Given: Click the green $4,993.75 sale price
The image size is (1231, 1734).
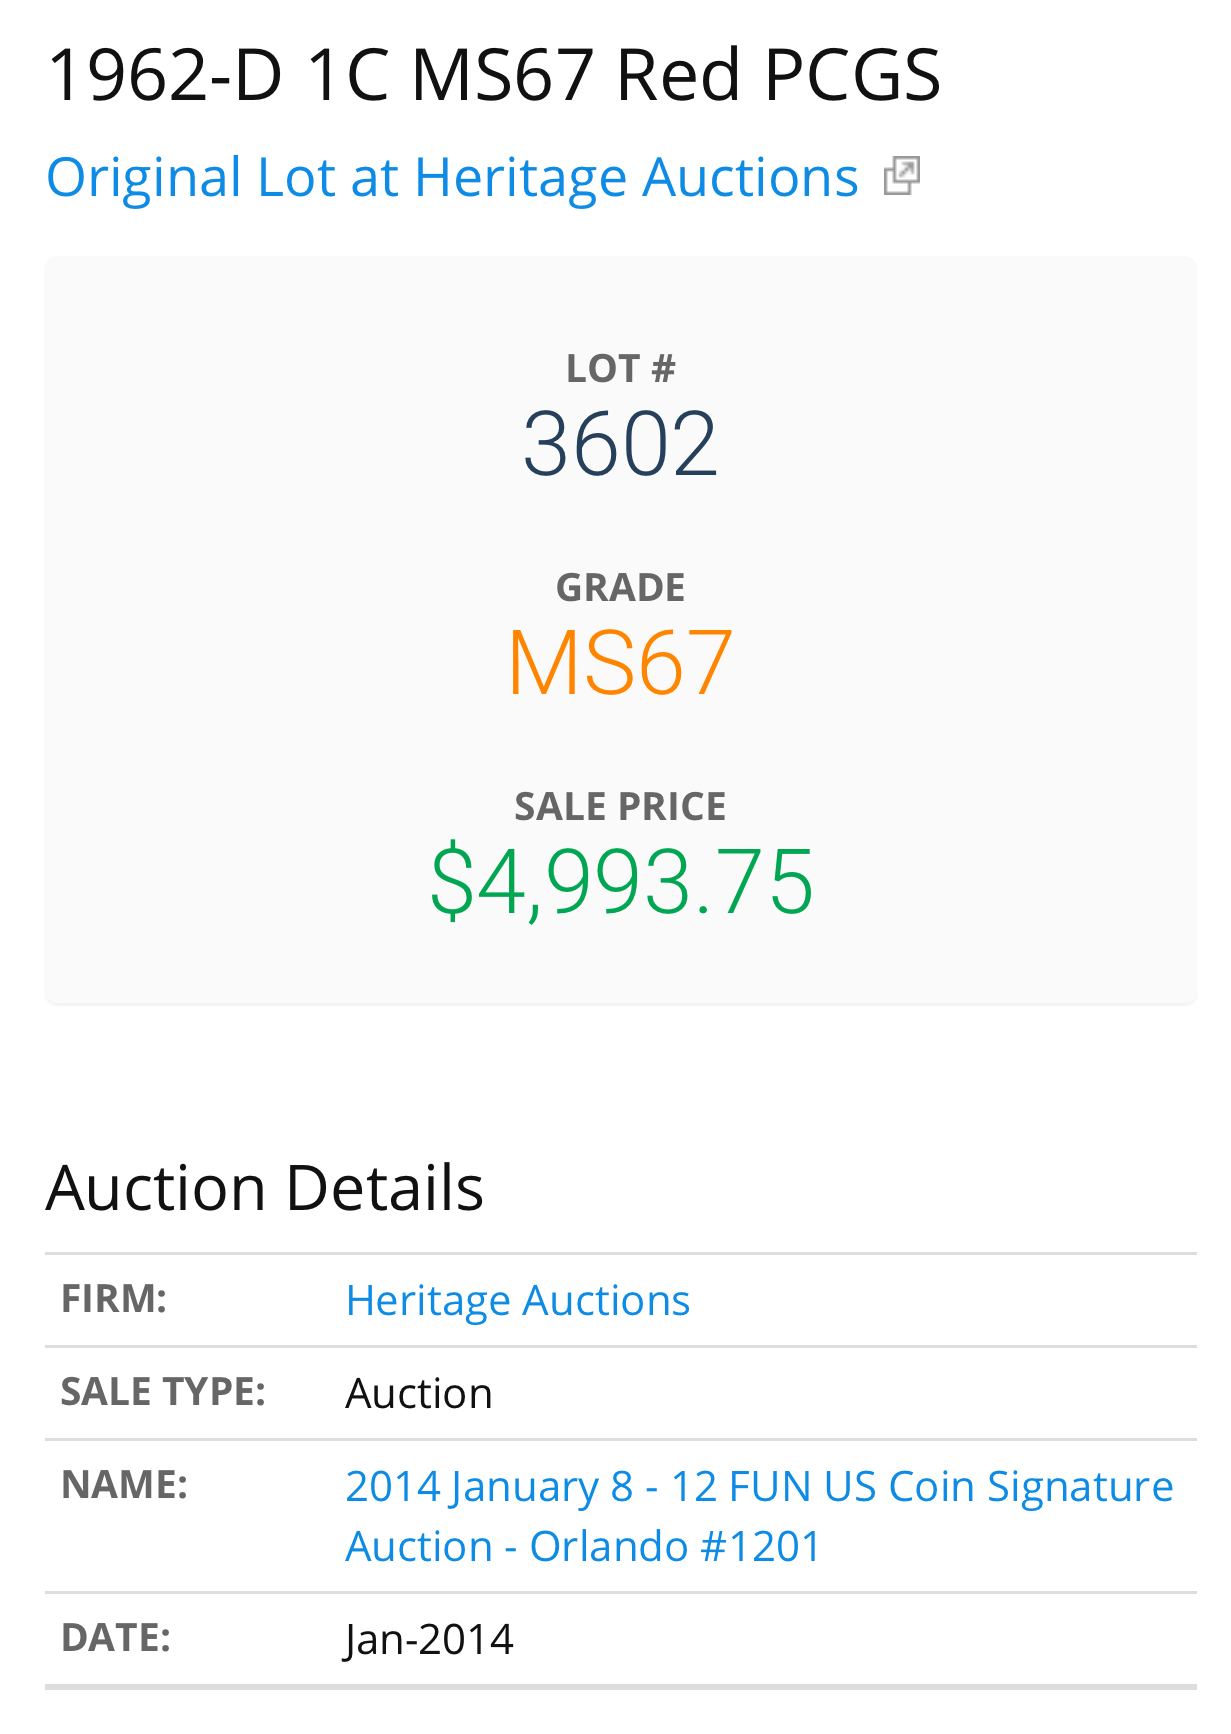Looking at the screenshot, I should (x=621, y=881).
